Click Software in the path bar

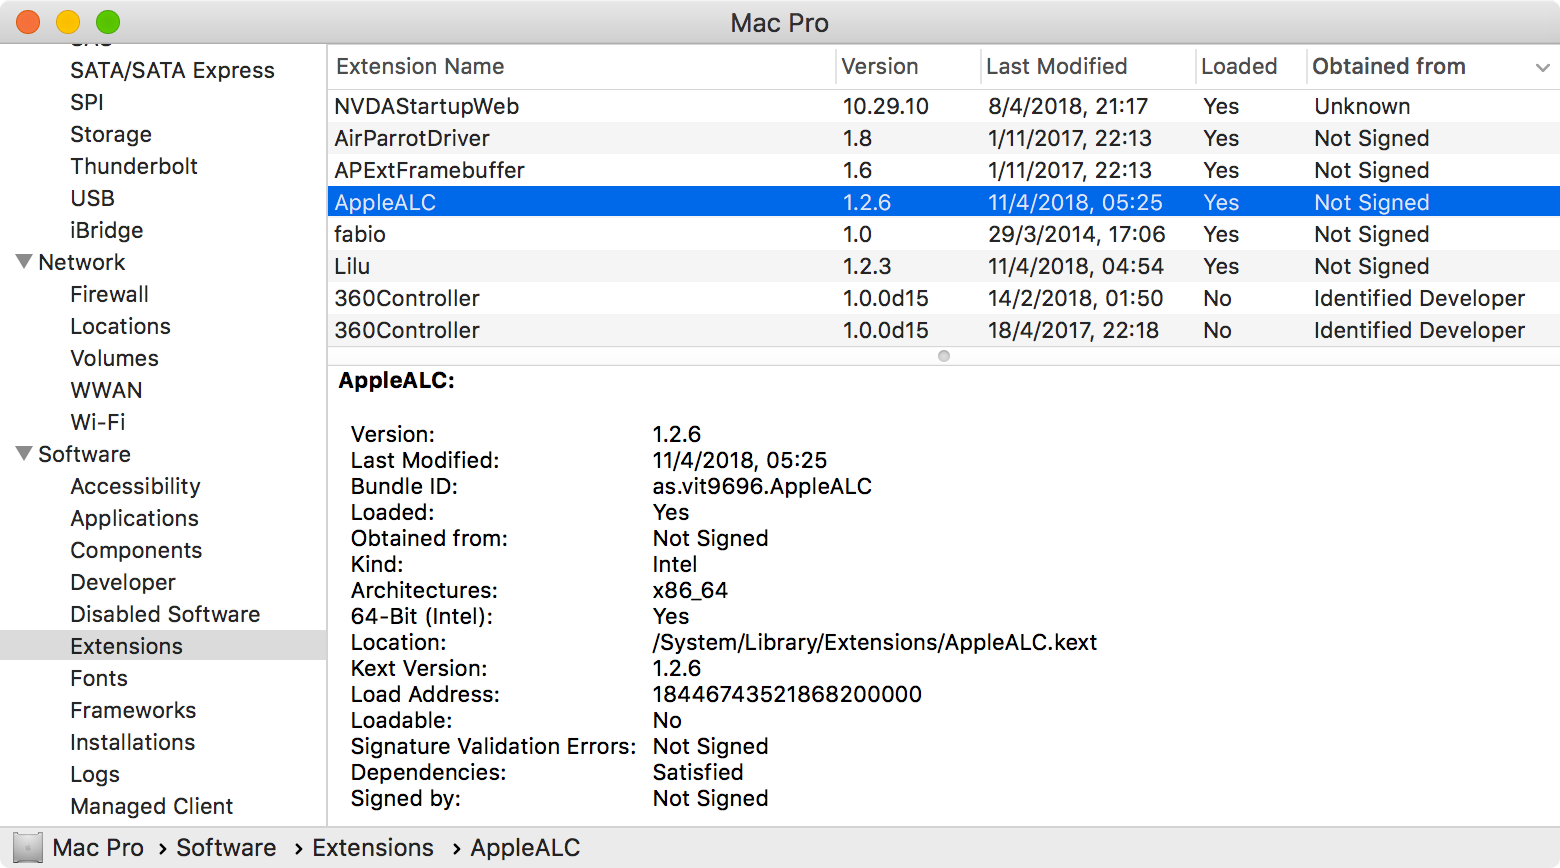pos(226,848)
